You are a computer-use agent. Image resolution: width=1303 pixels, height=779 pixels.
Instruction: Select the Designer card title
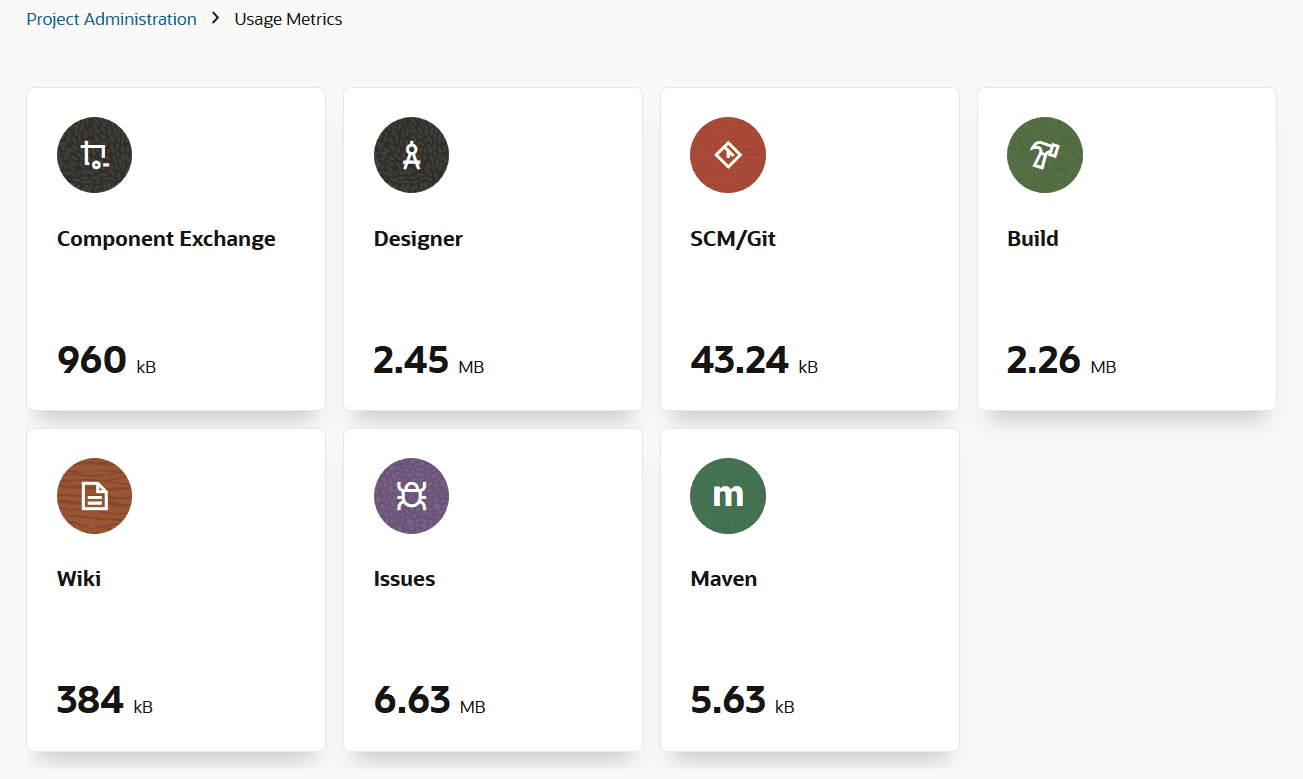(418, 239)
